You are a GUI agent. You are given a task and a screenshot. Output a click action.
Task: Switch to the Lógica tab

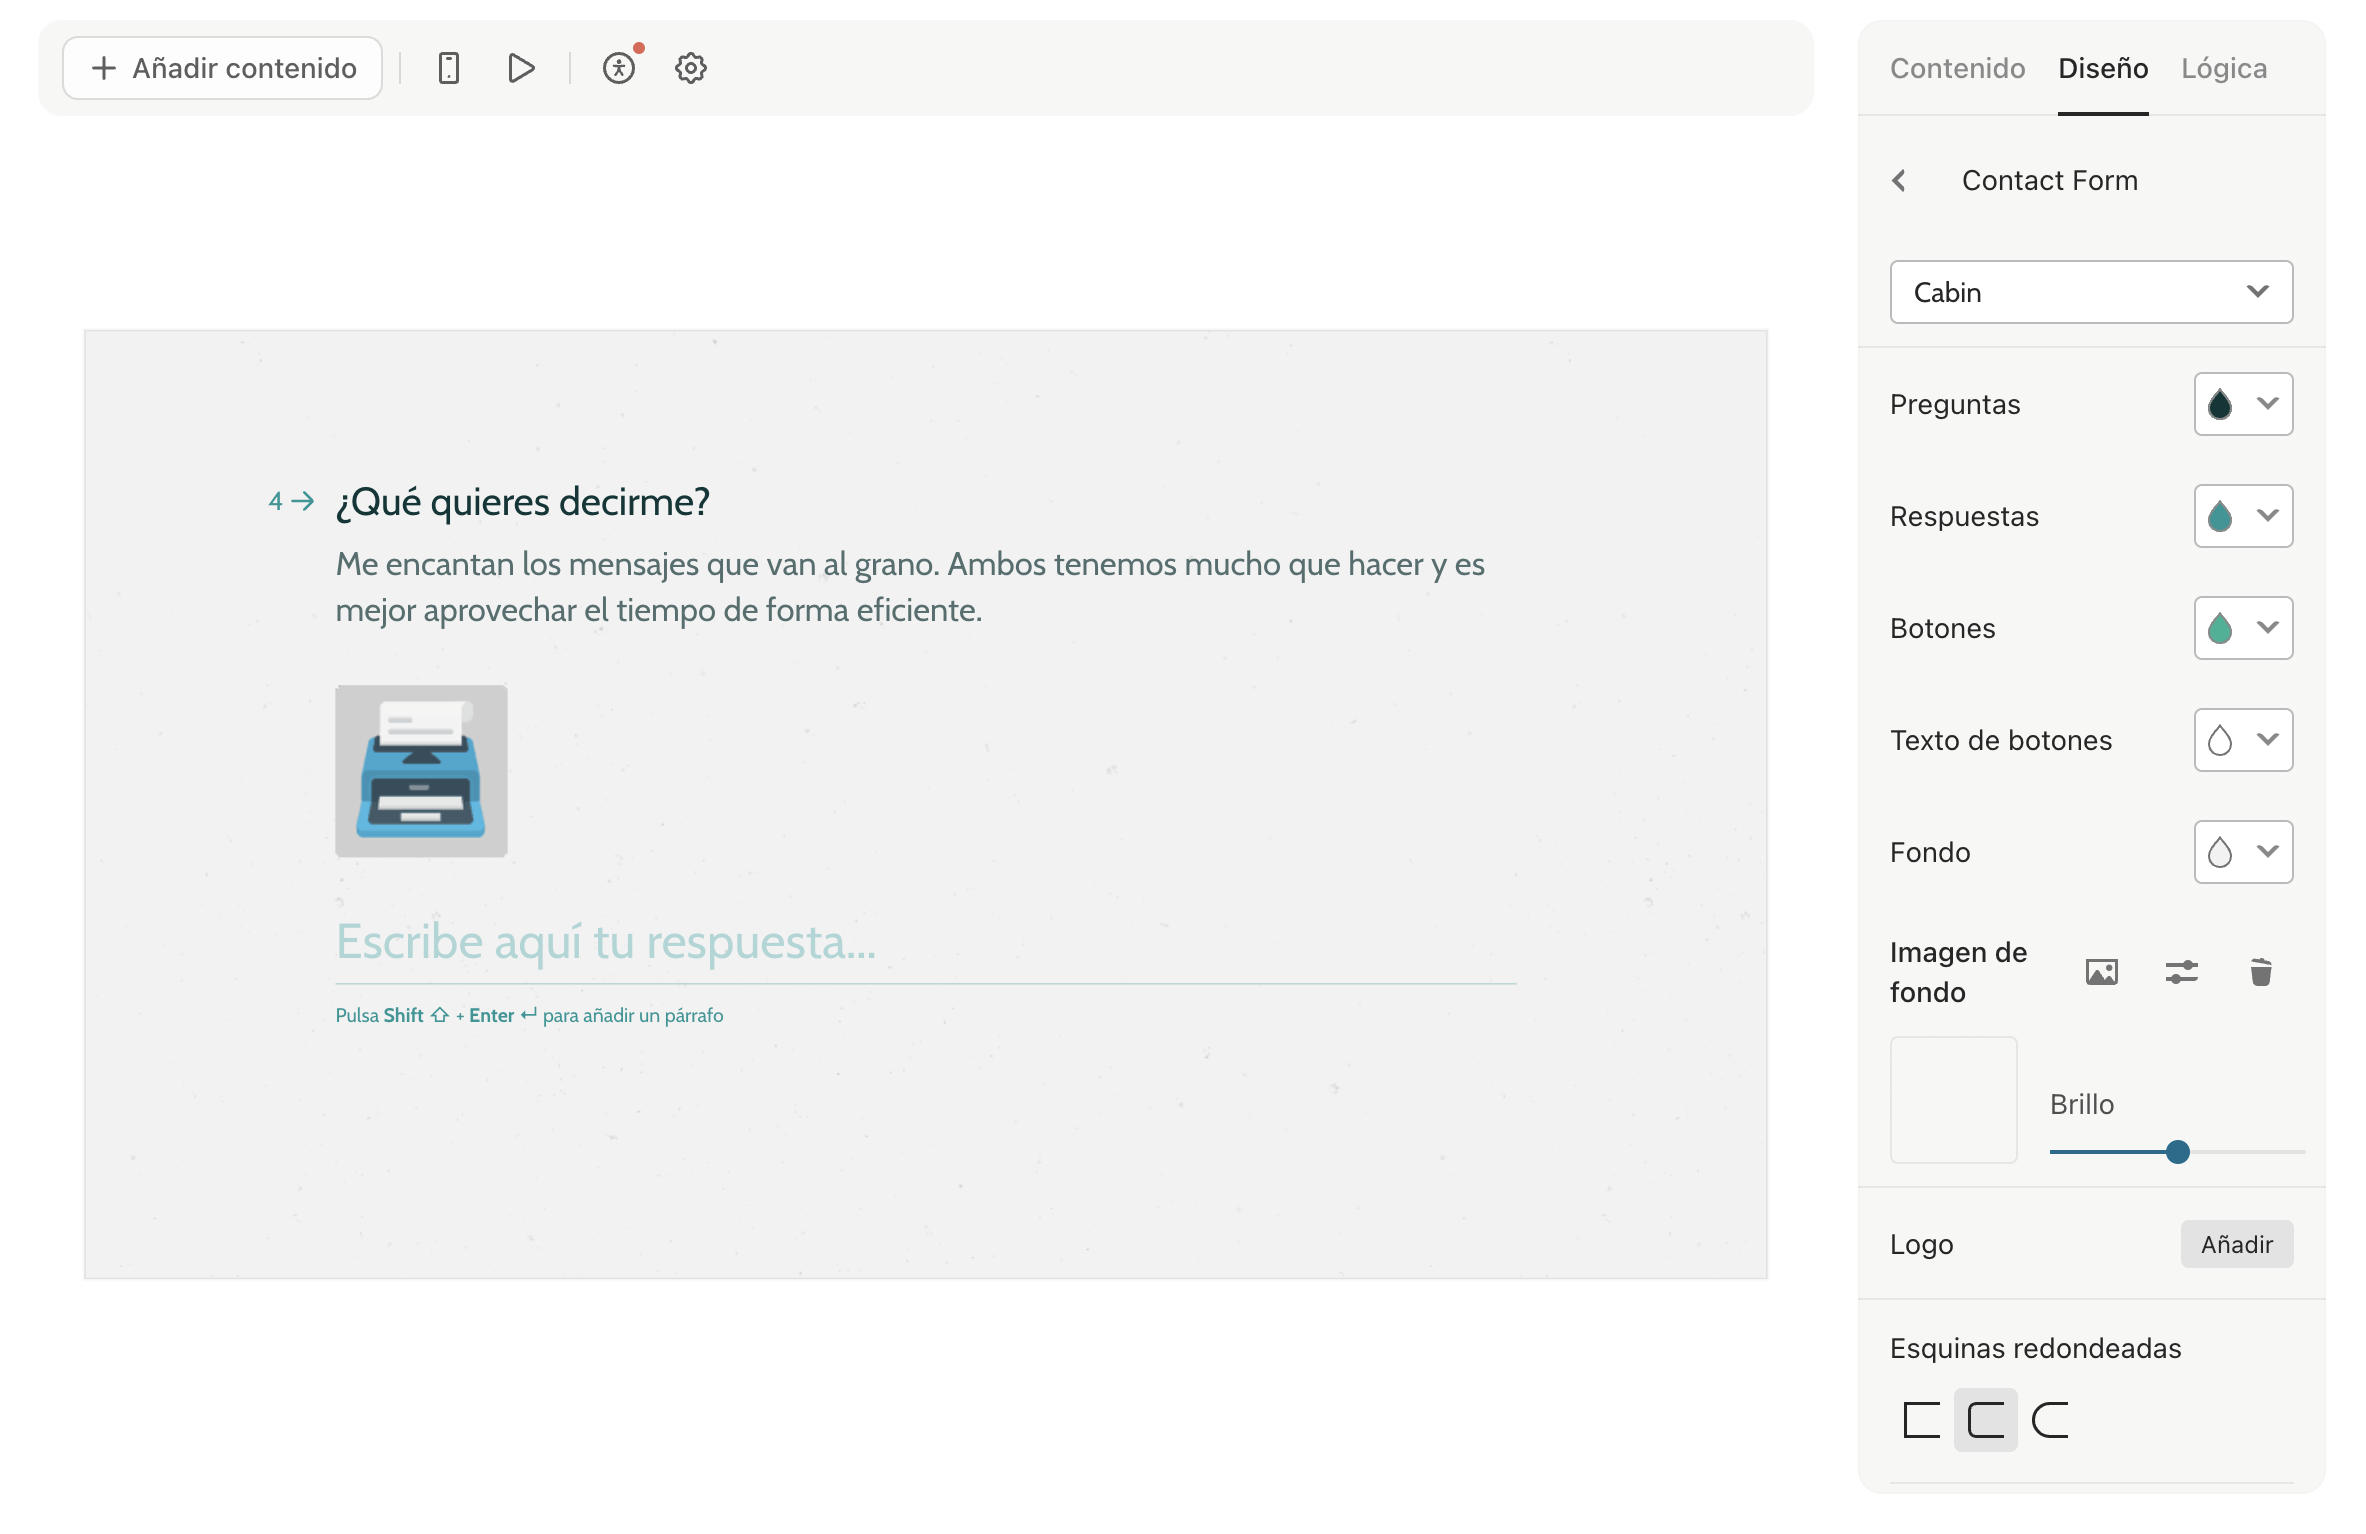click(2225, 67)
